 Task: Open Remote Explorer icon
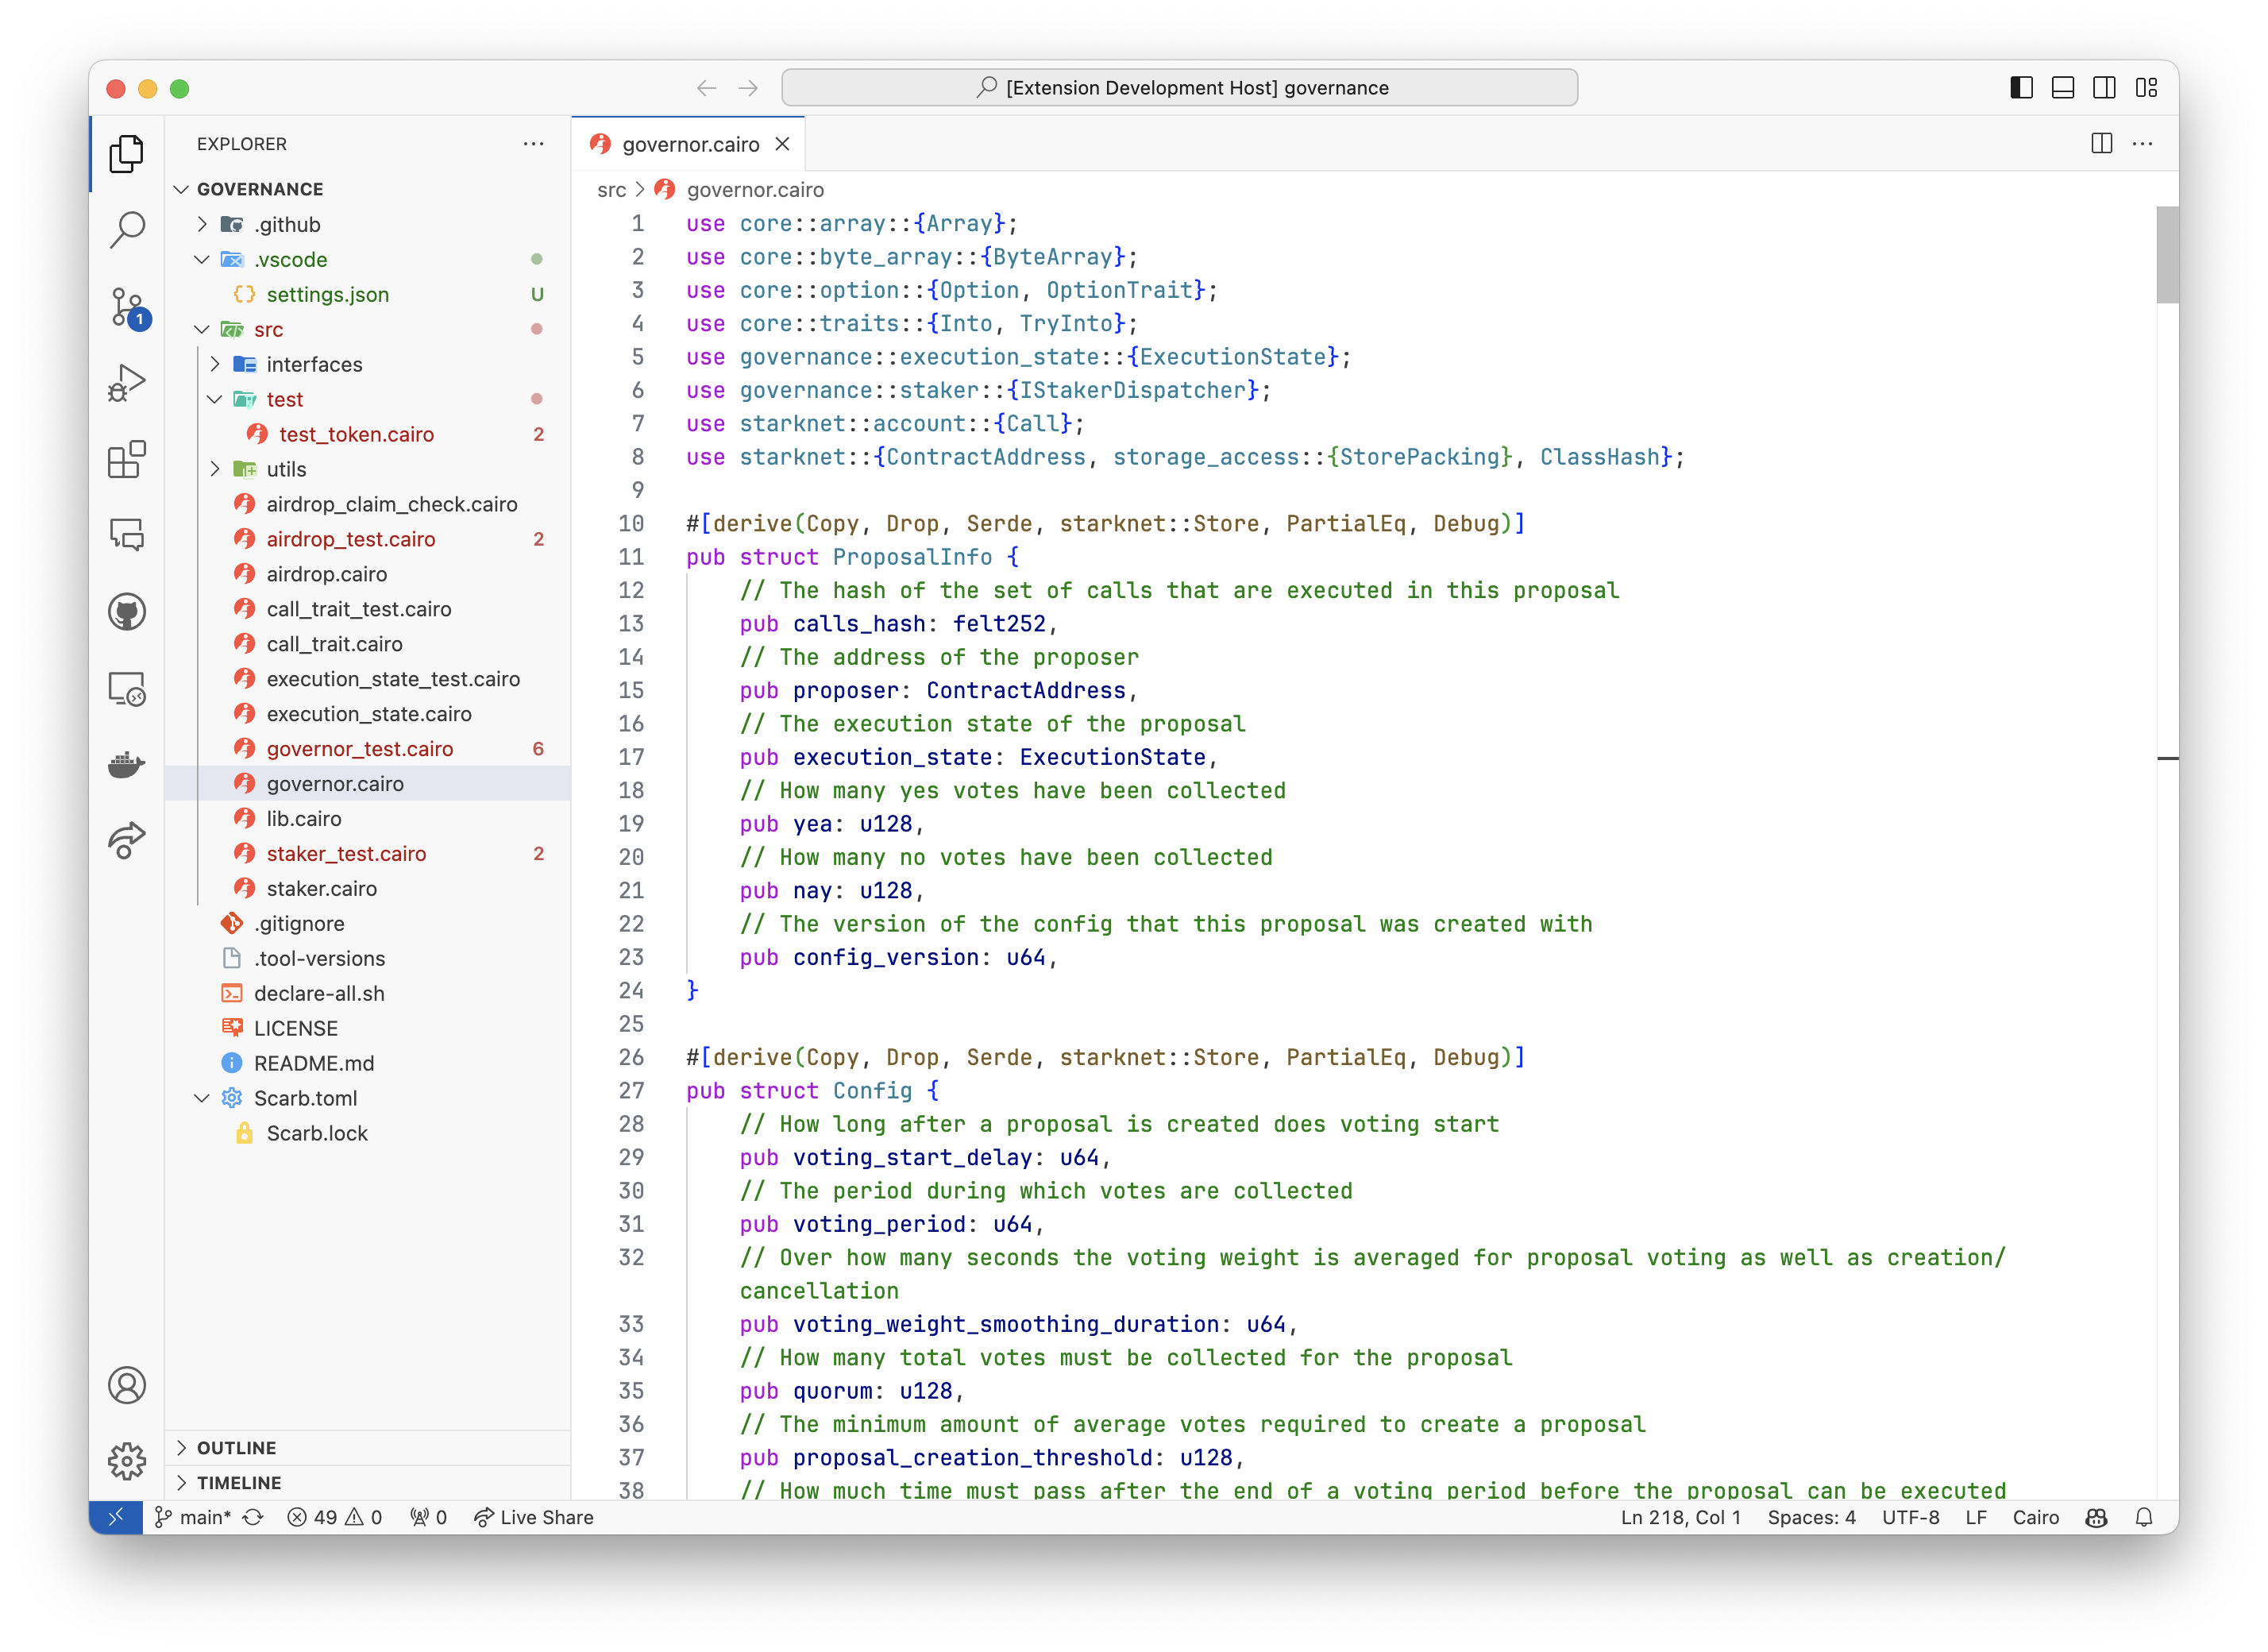tap(127, 689)
